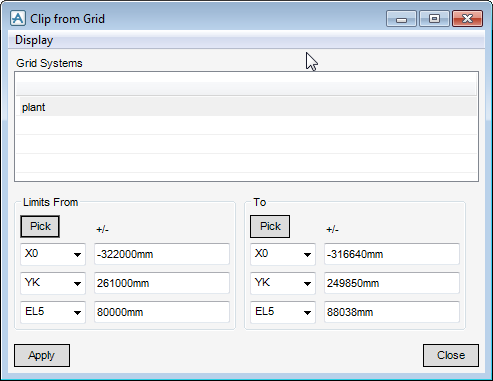Image resolution: width=493 pixels, height=381 pixels.
Task: Click Pick button in the To group
Action: point(270,226)
